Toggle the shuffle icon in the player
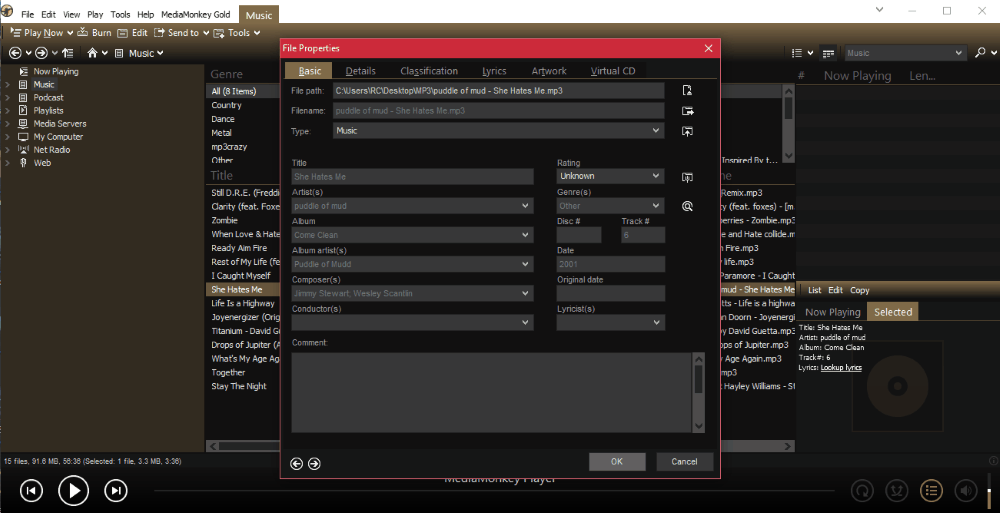The width and height of the screenshot is (1000, 513). (897, 491)
